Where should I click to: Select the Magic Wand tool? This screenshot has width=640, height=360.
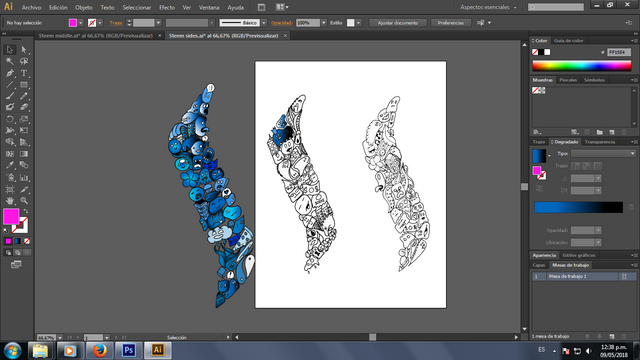click(x=10, y=61)
